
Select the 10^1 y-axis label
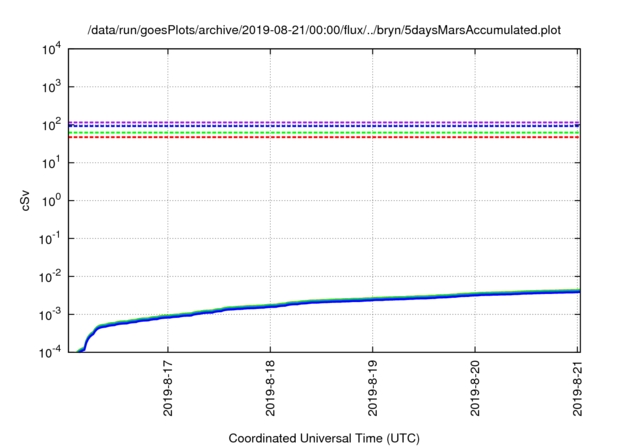click(51, 163)
